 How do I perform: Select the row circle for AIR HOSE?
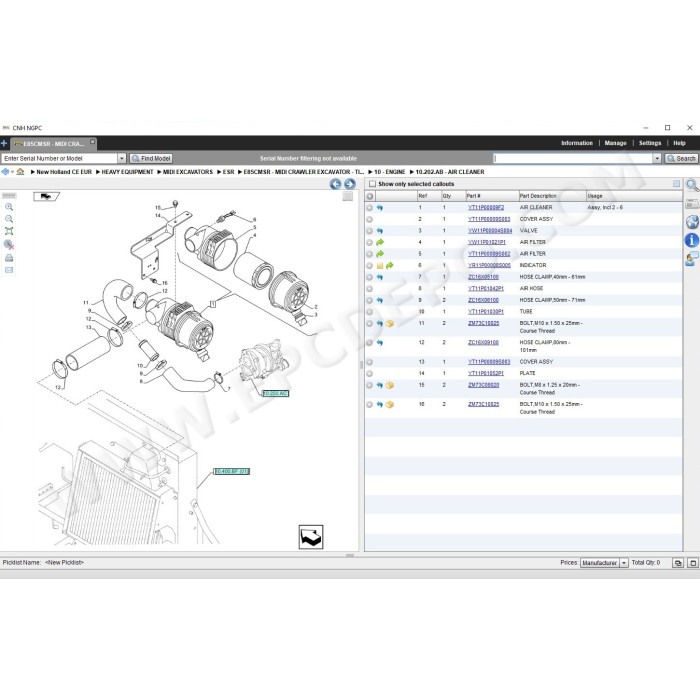coord(370,289)
